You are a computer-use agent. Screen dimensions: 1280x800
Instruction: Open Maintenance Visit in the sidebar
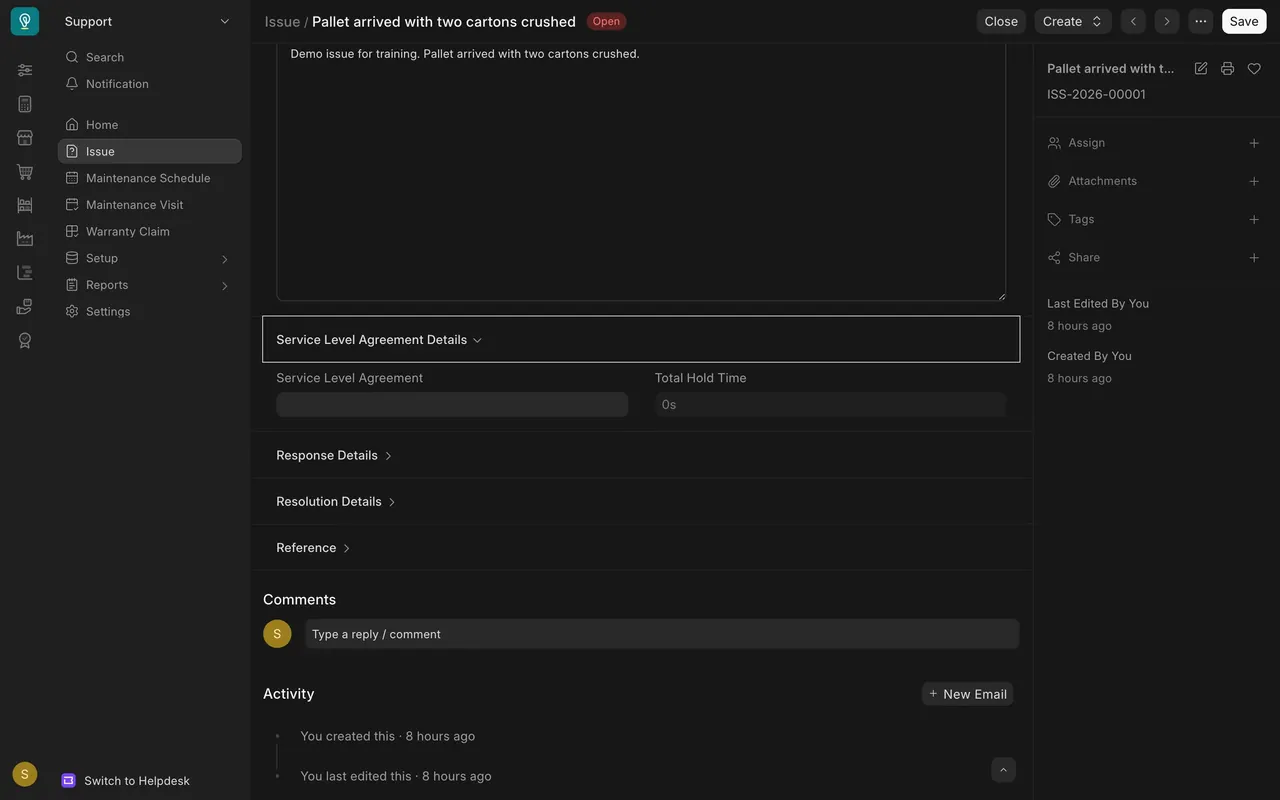coord(149,205)
